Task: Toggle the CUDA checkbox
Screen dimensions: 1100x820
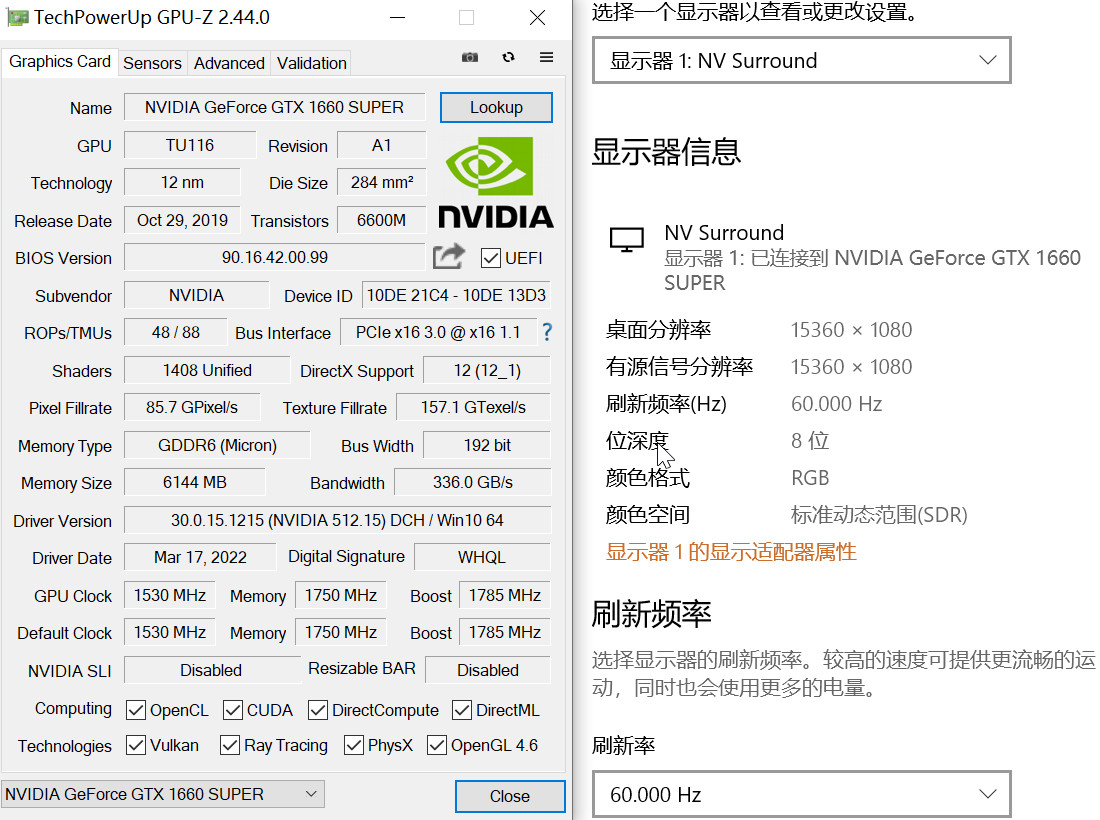Action: 232,710
